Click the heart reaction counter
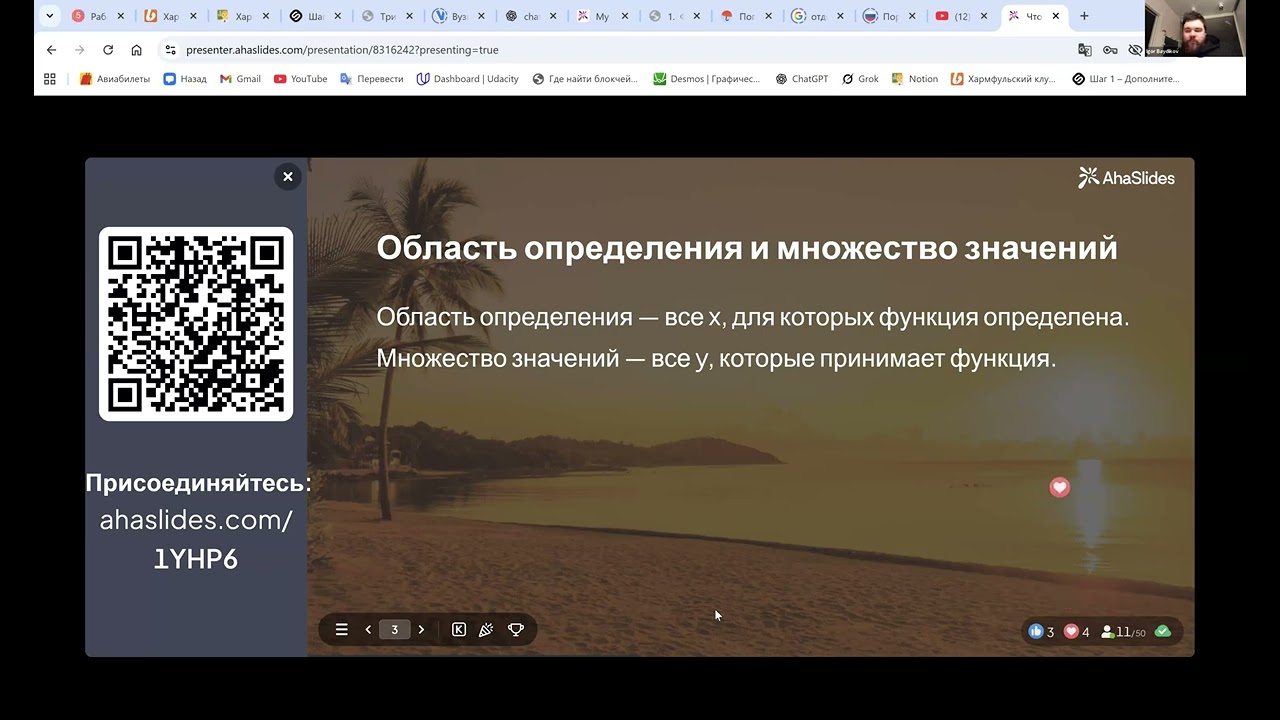The image size is (1280, 720). click(x=1076, y=632)
